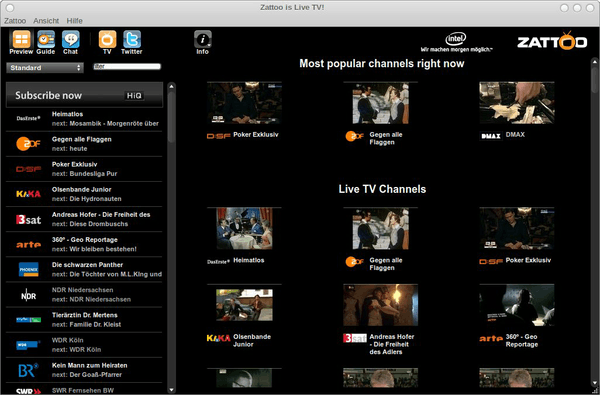Click the Info icon in toolbar

[x=203, y=39]
